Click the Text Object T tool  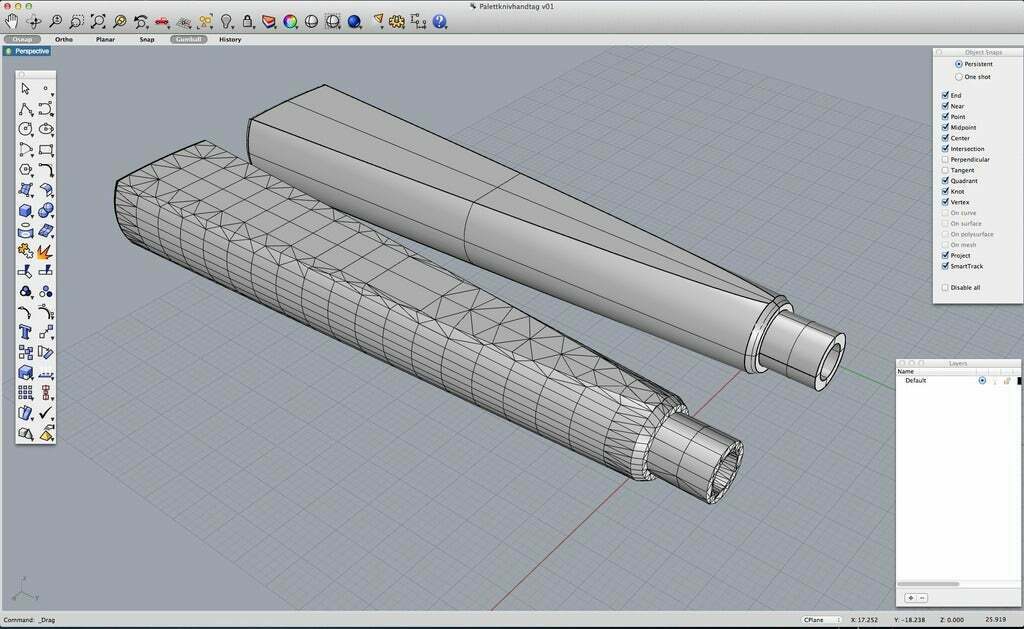[x=25, y=332]
